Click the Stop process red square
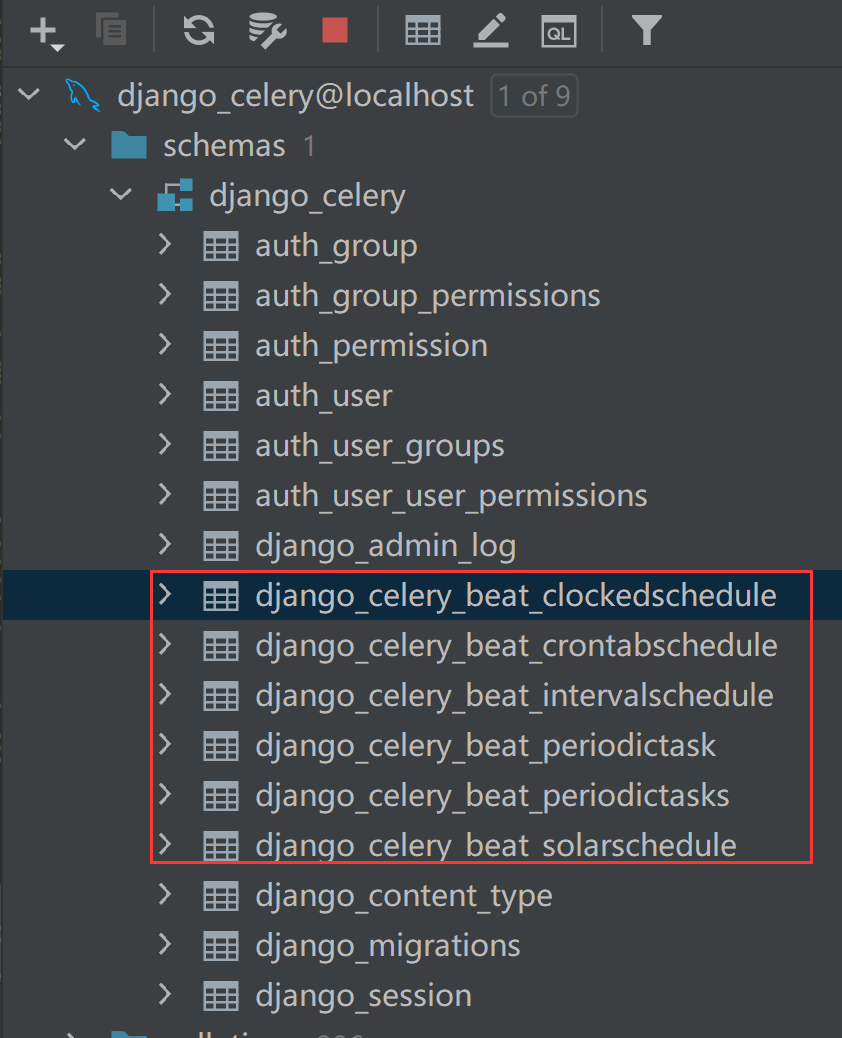 click(x=334, y=31)
